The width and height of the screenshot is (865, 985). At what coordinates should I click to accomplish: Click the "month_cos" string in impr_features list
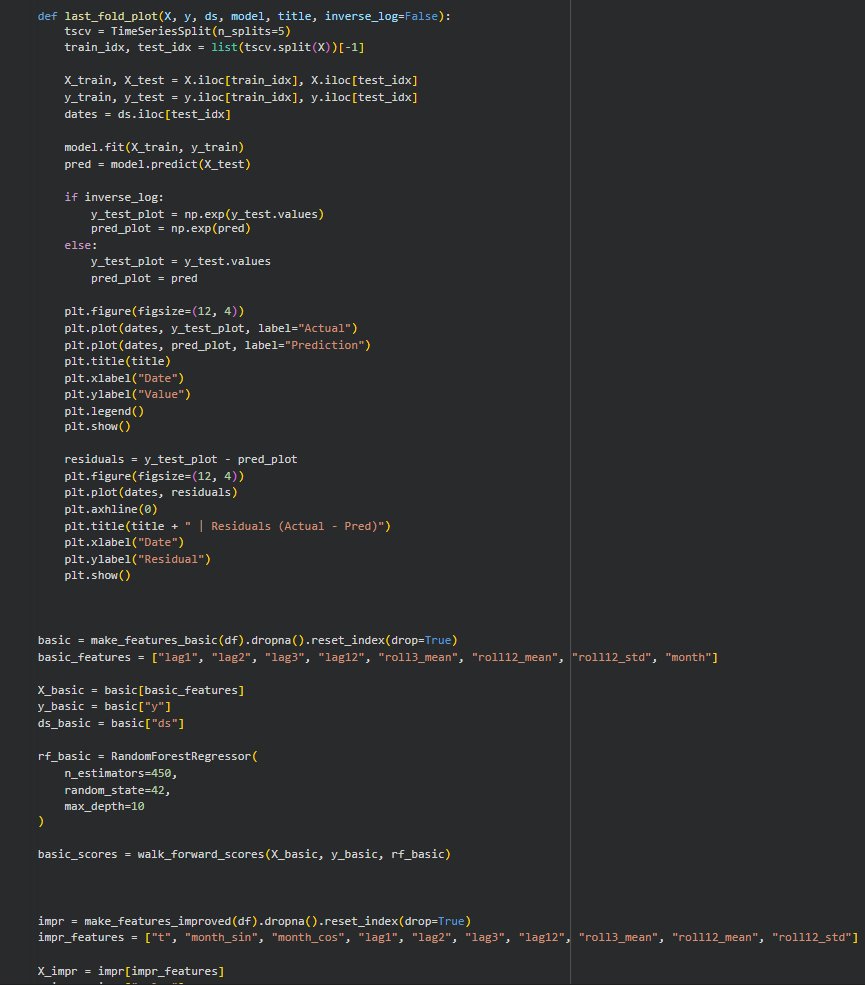click(x=308, y=937)
